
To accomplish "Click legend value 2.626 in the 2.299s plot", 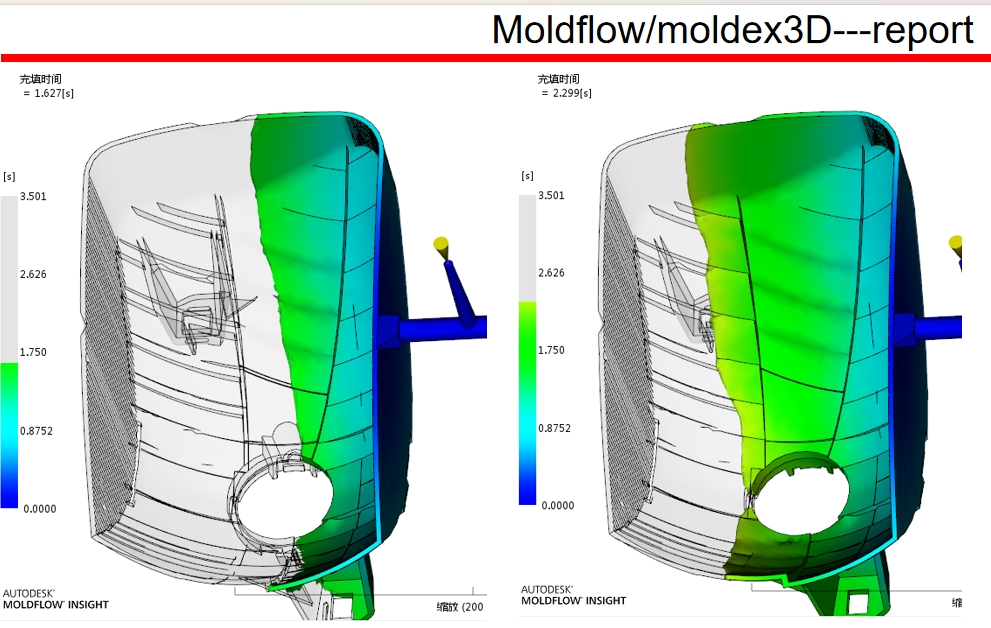I will tap(552, 273).
